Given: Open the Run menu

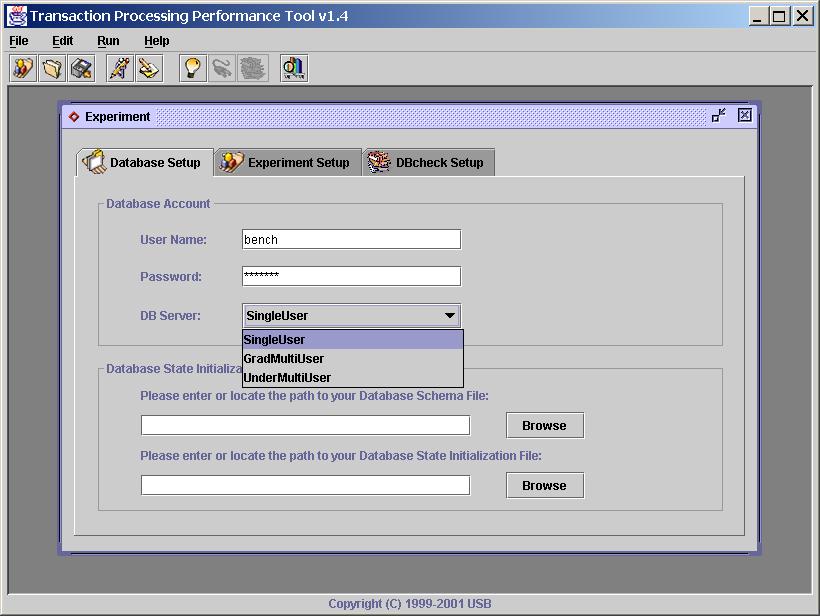Looking at the screenshot, I should click(108, 41).
